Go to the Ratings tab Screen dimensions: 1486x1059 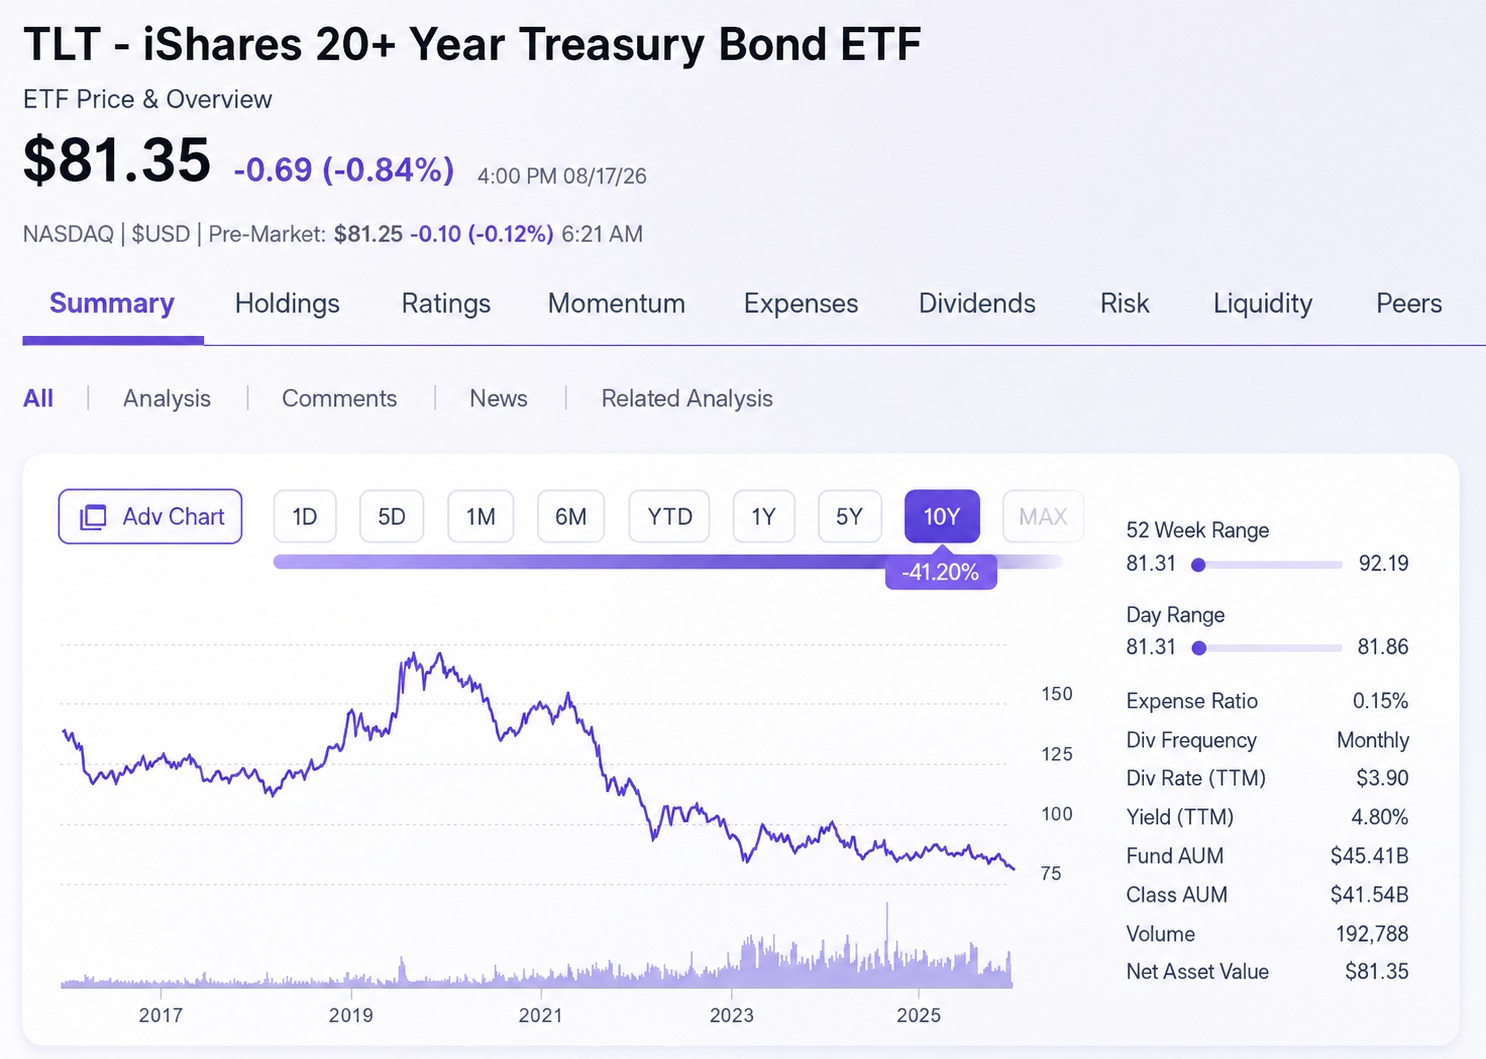[446, 303]
